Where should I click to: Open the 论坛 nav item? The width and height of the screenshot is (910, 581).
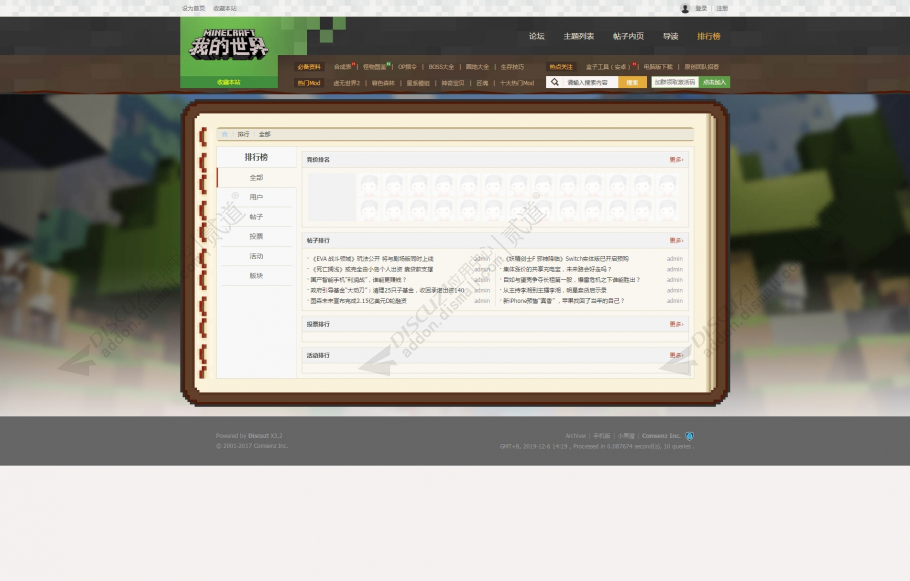tap(537, 36)
